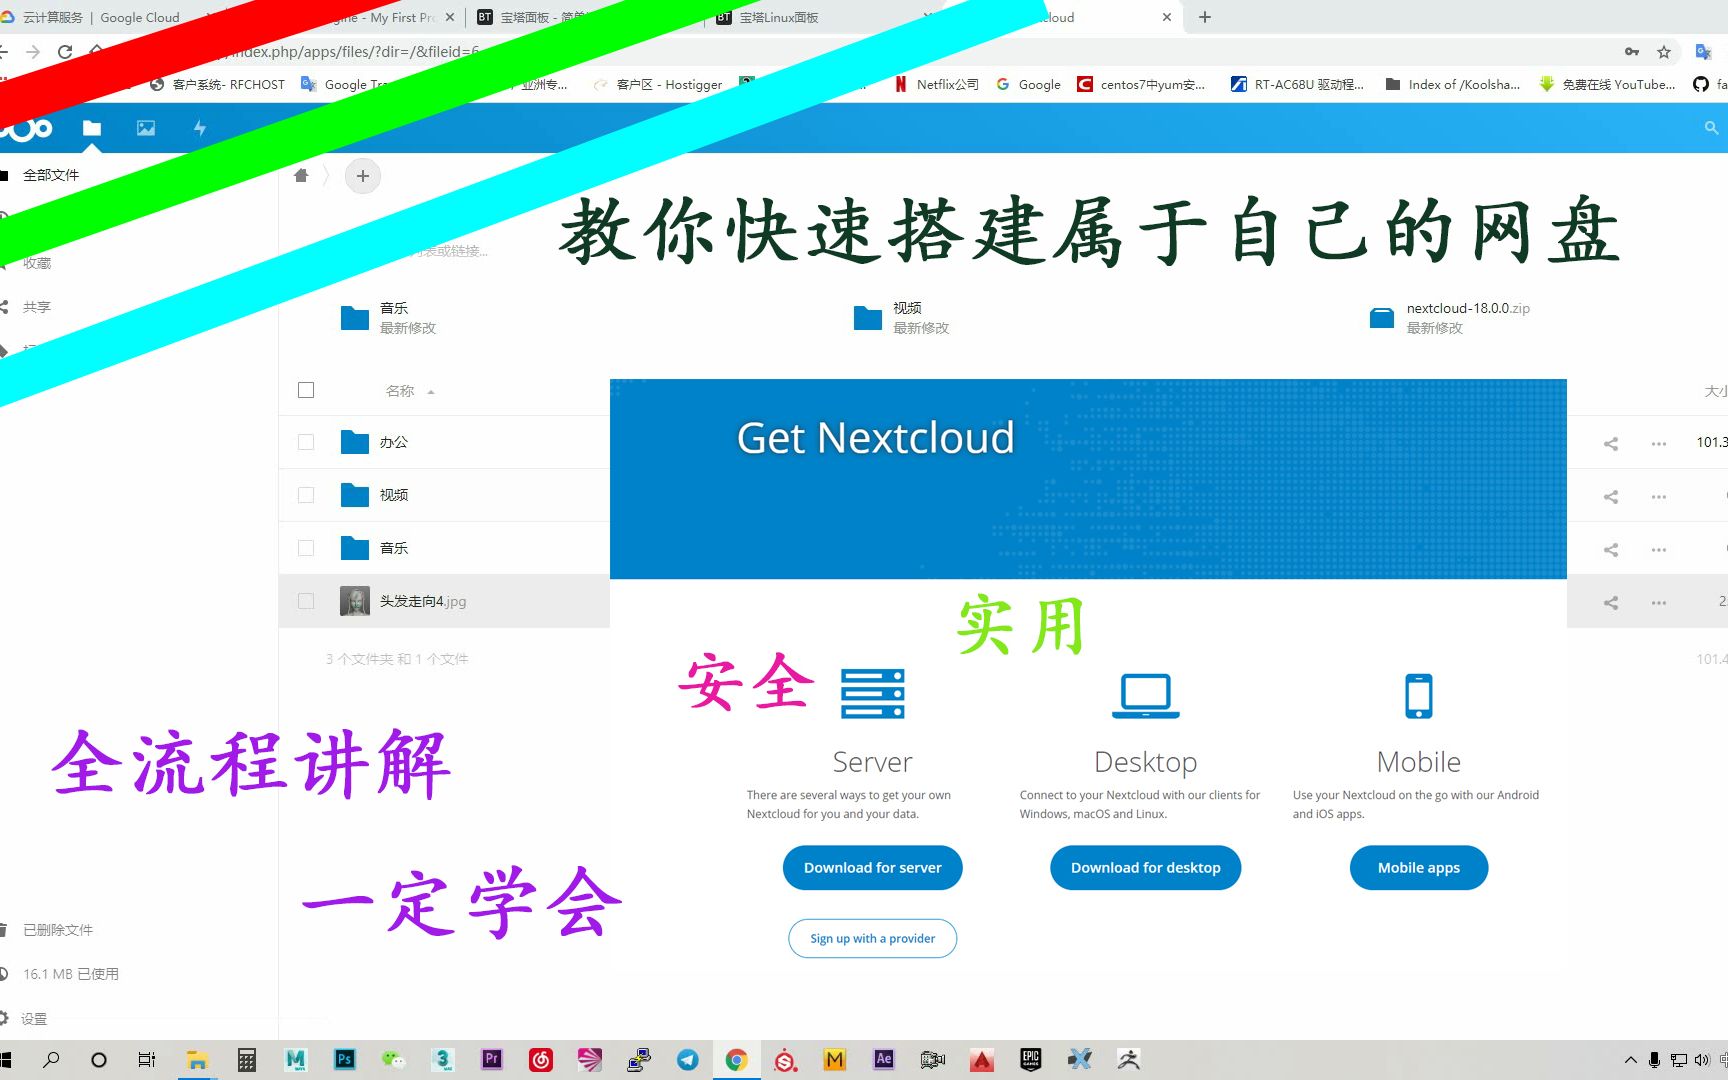Go to home folder breadcrumb icon

[301, 176]
